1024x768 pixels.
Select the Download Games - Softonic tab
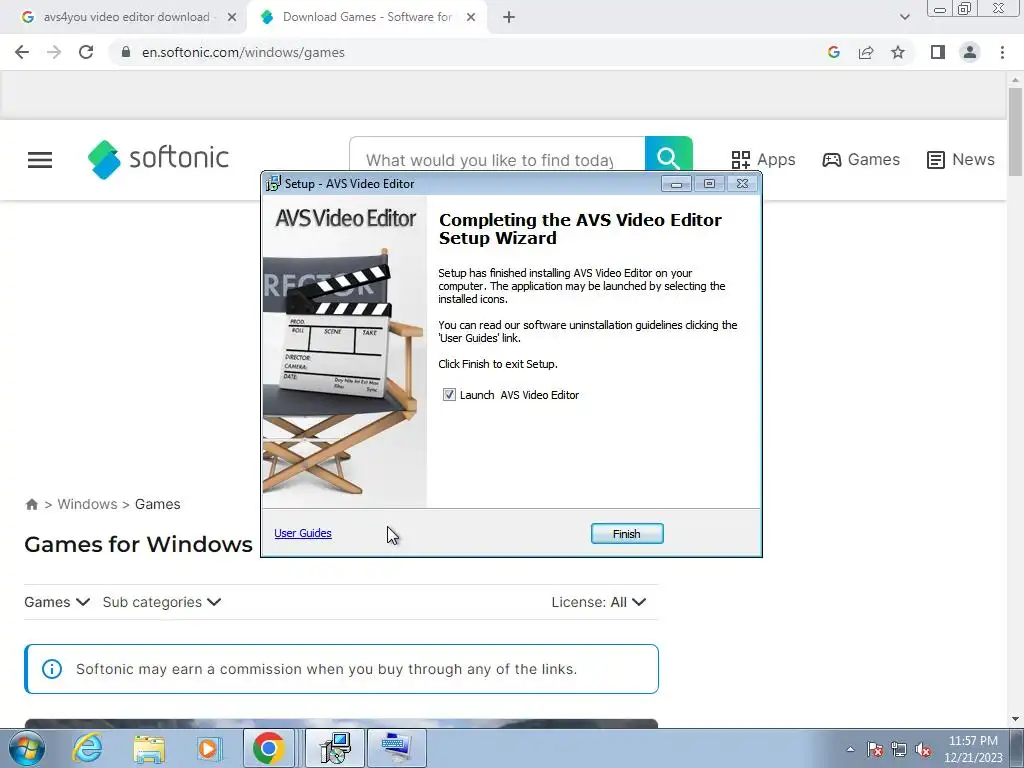click(366, 17)
